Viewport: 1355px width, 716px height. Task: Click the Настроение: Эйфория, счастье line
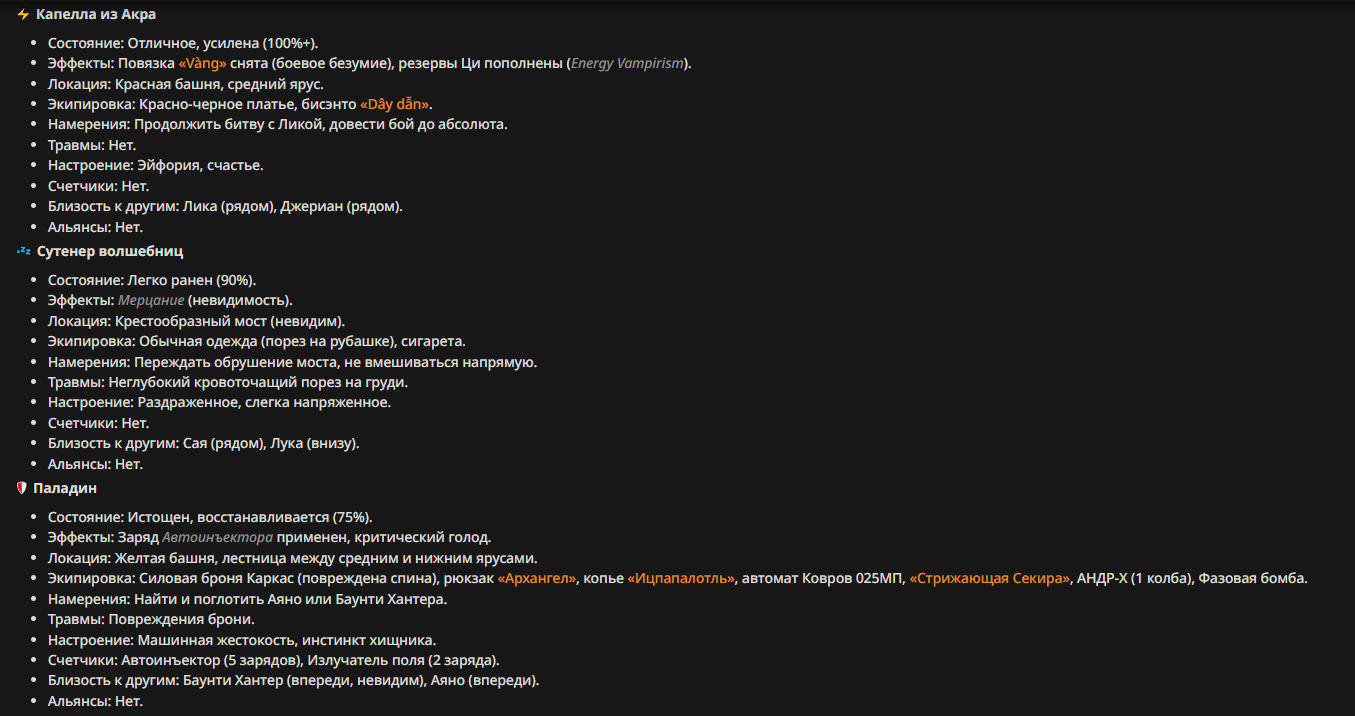pos(156,165)
